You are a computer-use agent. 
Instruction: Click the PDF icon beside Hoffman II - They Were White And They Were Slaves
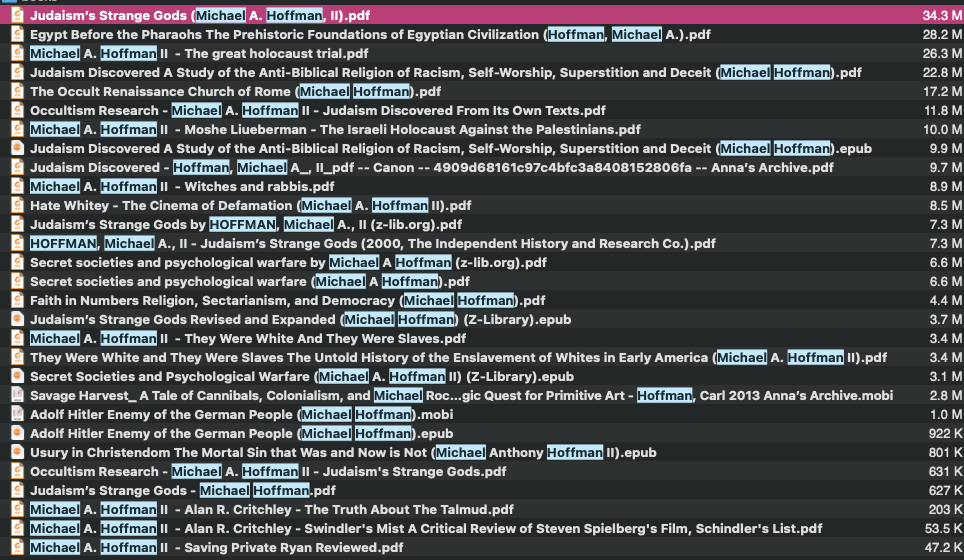tap(18, 339)
